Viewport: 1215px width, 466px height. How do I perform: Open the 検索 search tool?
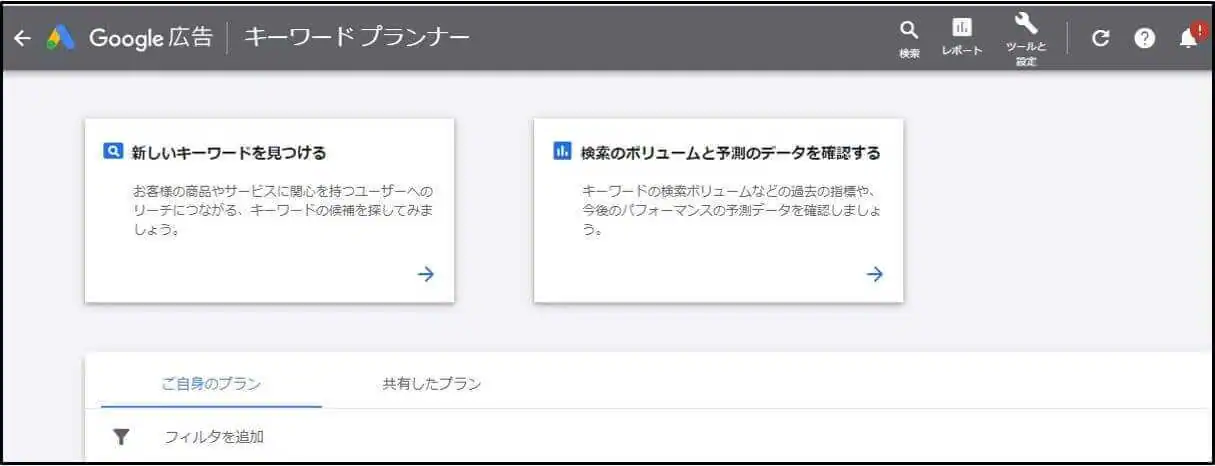(x=909, y=39)
